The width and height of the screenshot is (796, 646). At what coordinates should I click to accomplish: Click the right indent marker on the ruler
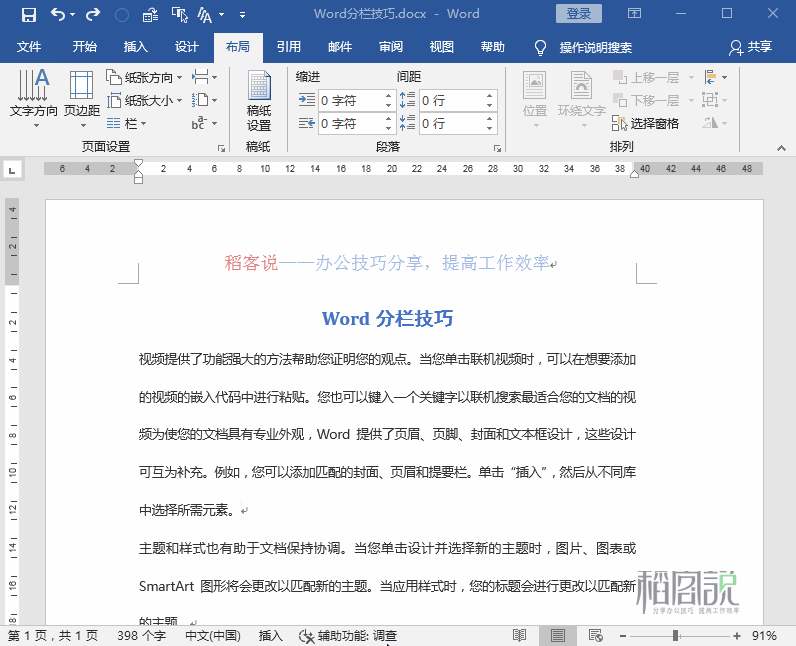(634, 175)
